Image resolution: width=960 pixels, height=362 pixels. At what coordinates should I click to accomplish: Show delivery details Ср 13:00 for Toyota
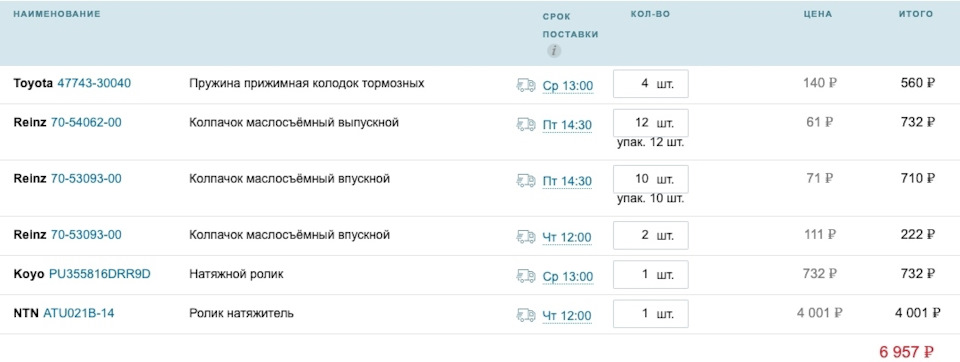coord(568,86)
